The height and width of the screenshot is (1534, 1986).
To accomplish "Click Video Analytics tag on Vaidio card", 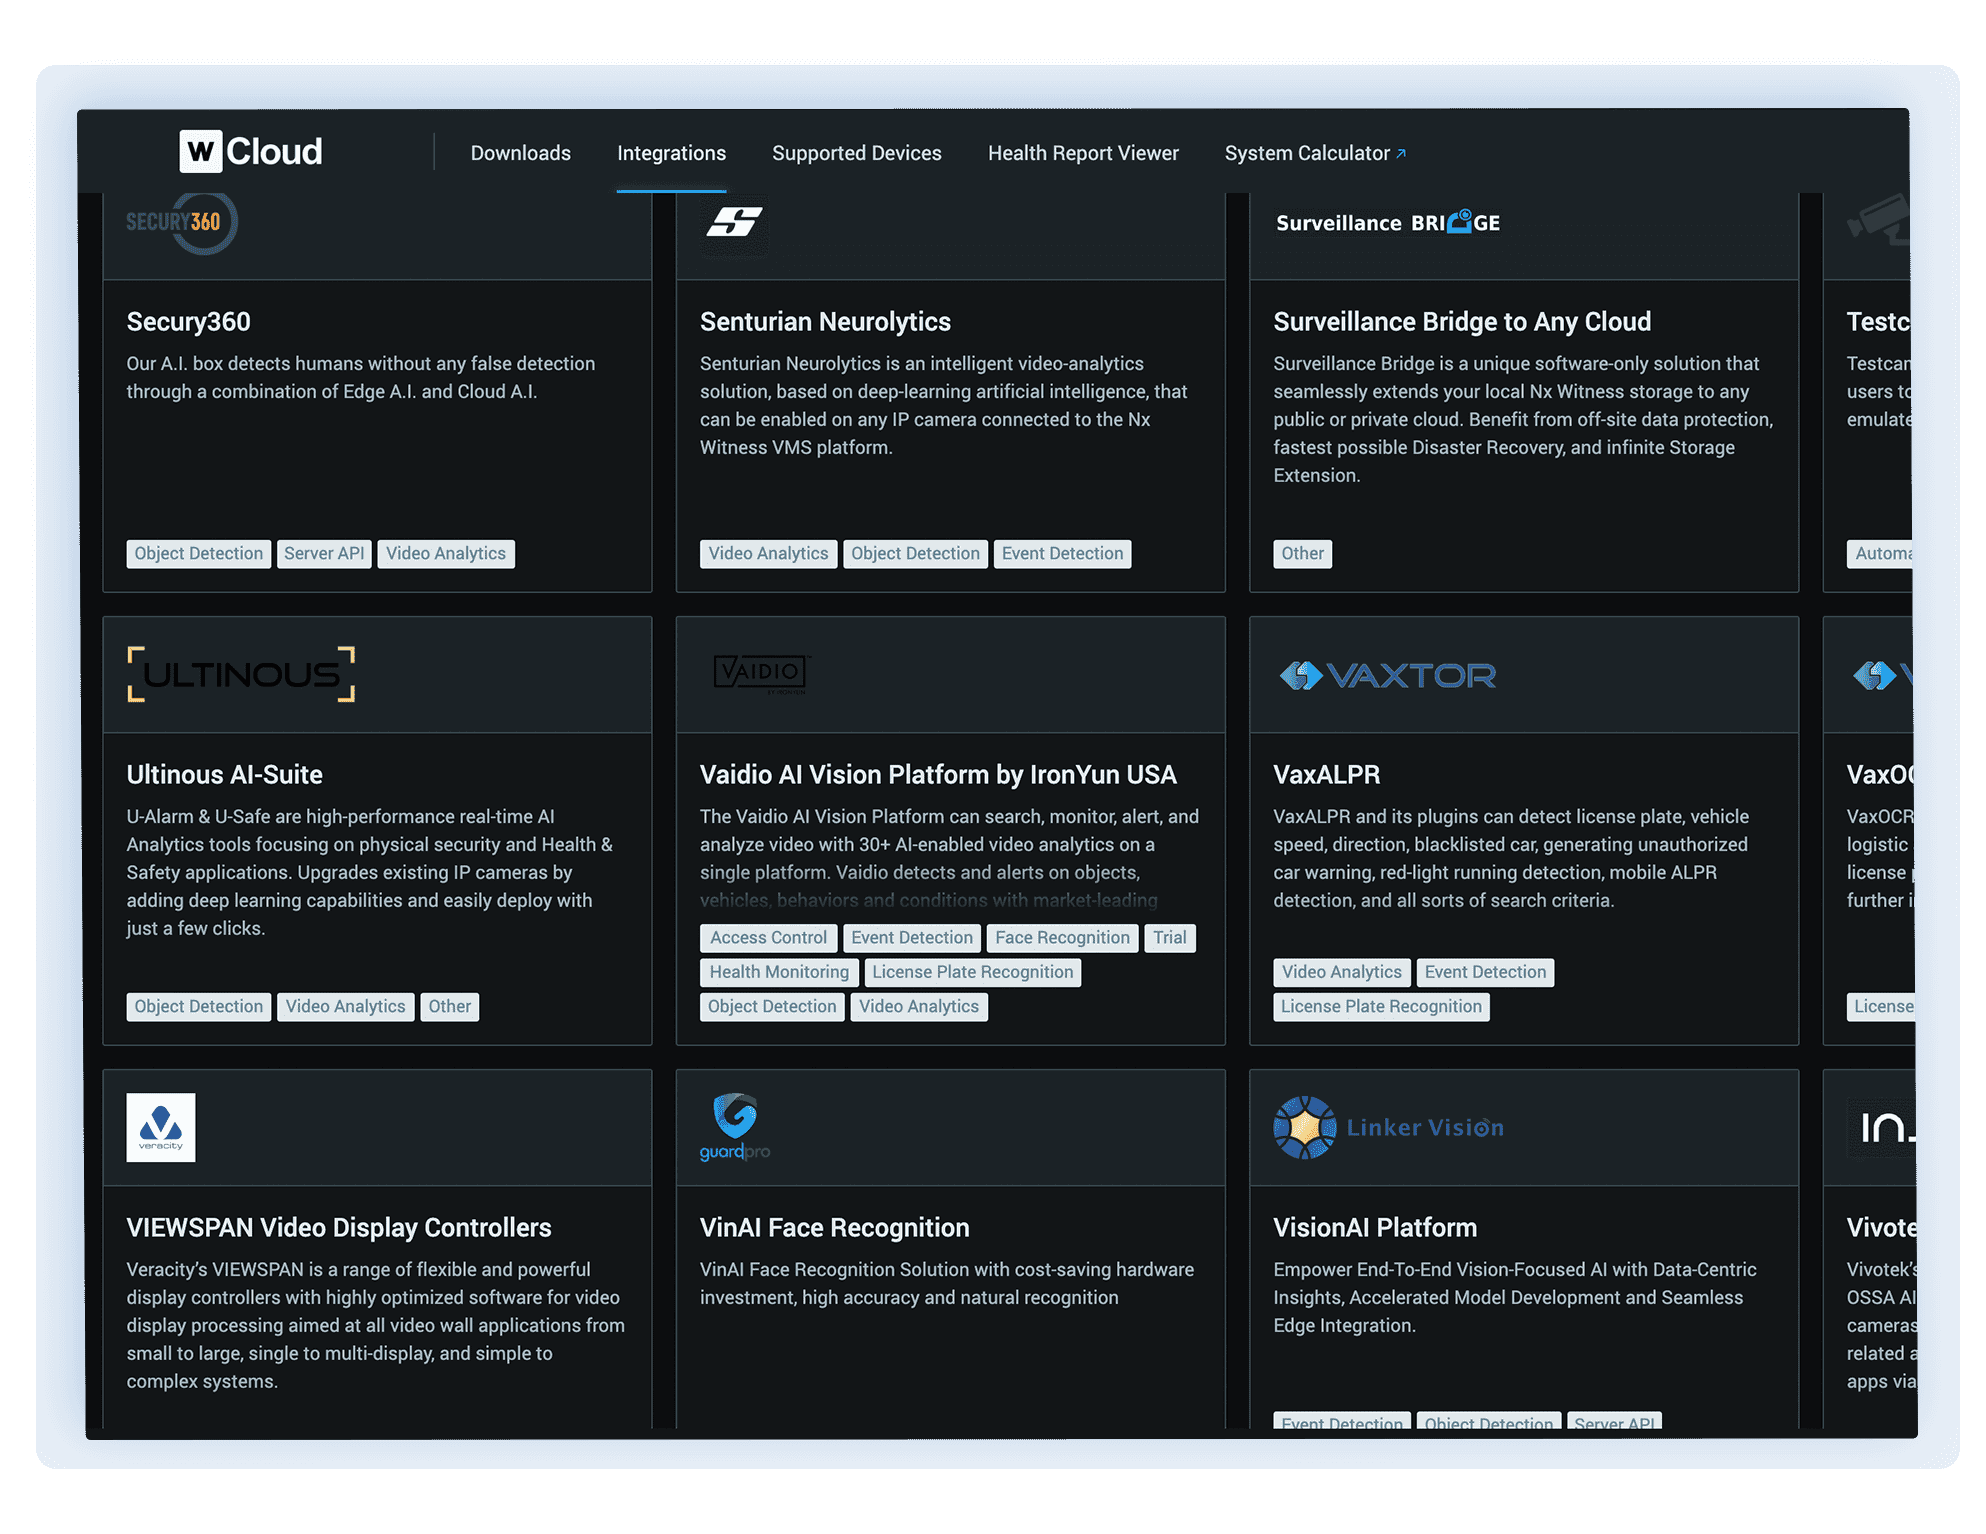I will (919, 1007).
